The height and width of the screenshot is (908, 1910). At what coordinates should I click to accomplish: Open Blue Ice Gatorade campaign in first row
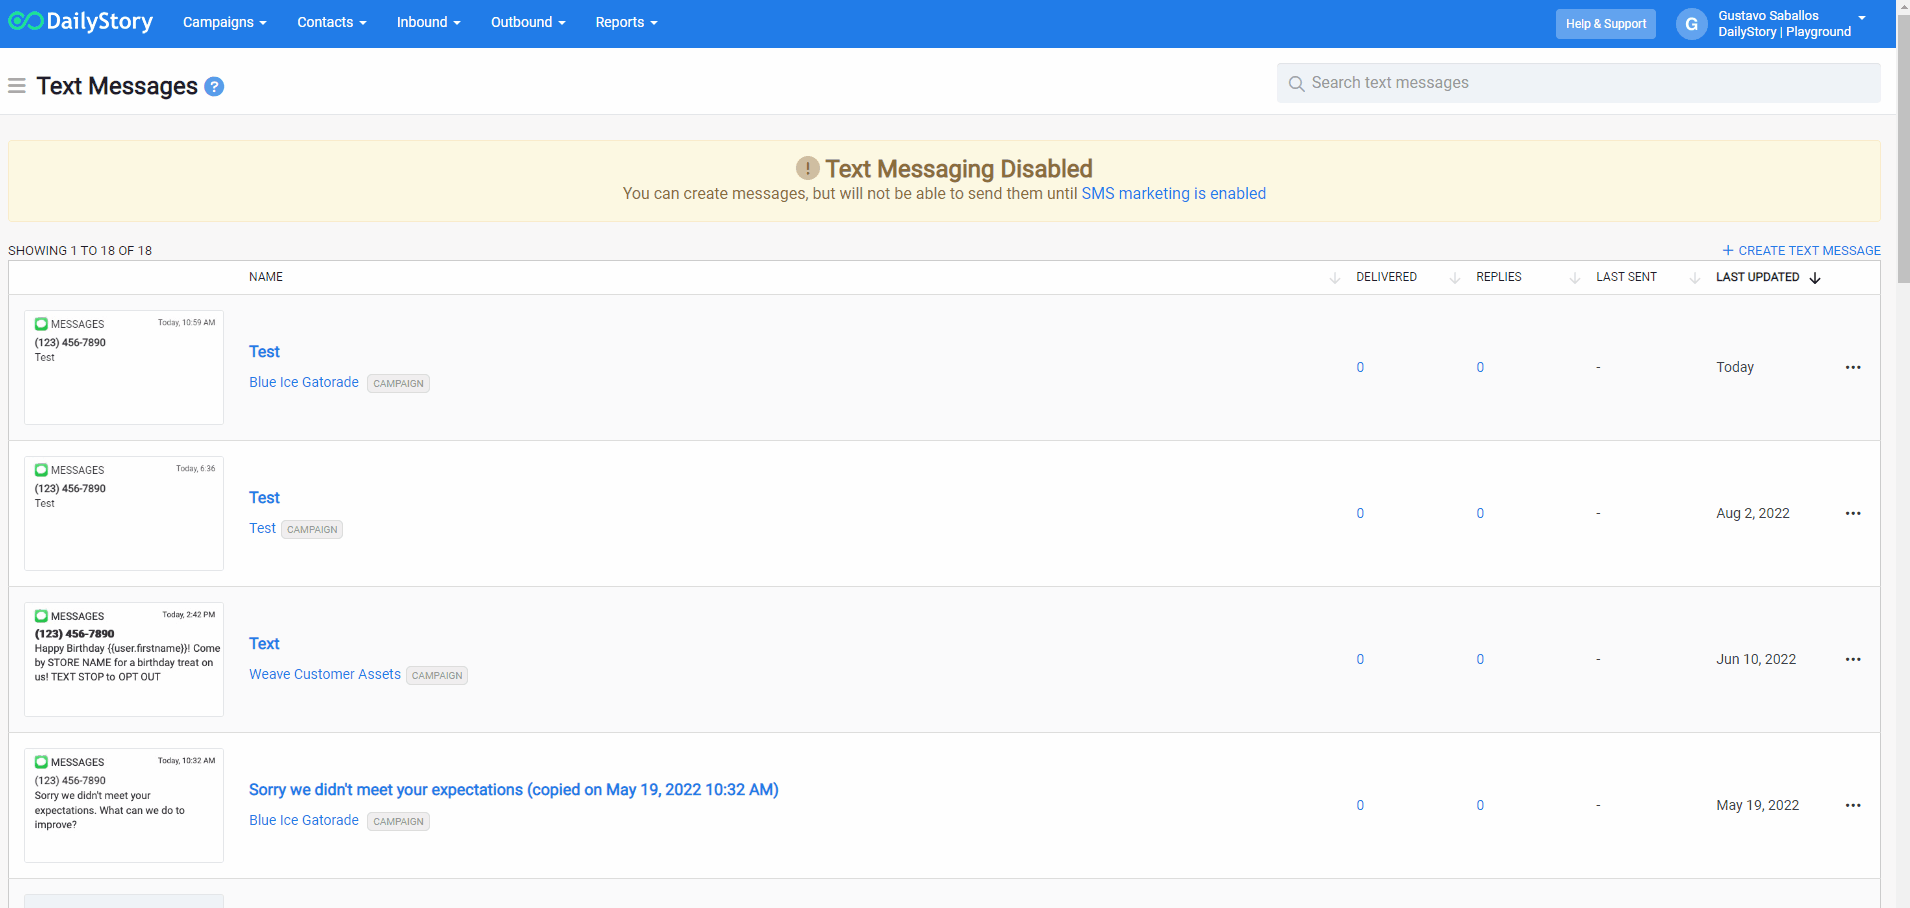[x=304, y=382]
